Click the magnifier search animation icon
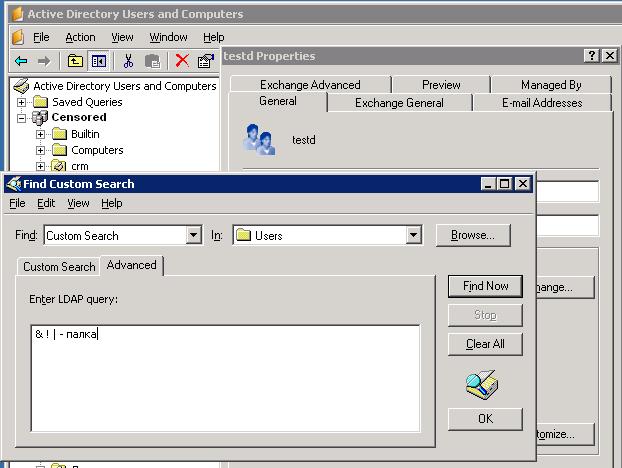Viewport: 622px width, 468px height. coord(482,384)
